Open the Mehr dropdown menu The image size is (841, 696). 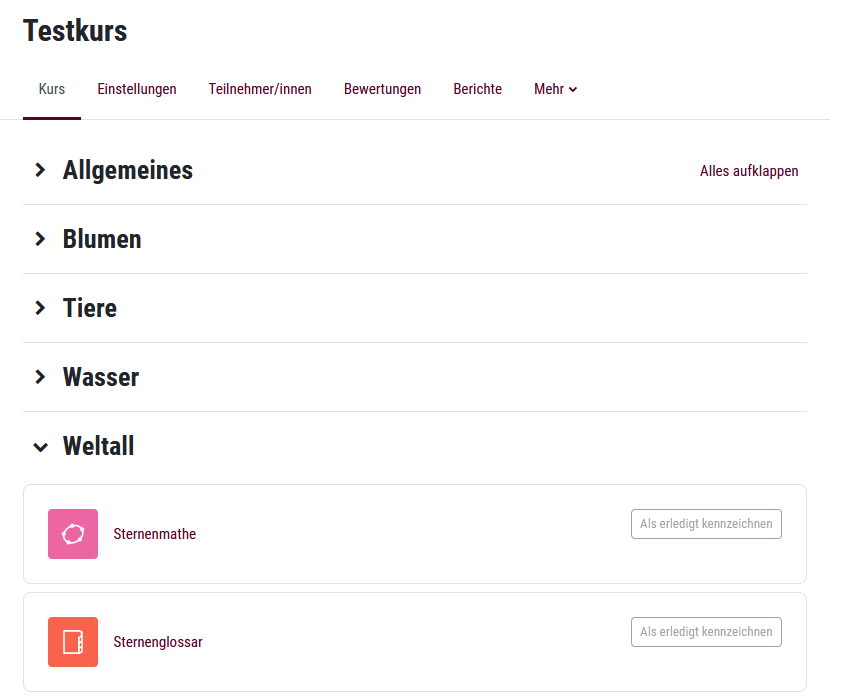(555, 89)
